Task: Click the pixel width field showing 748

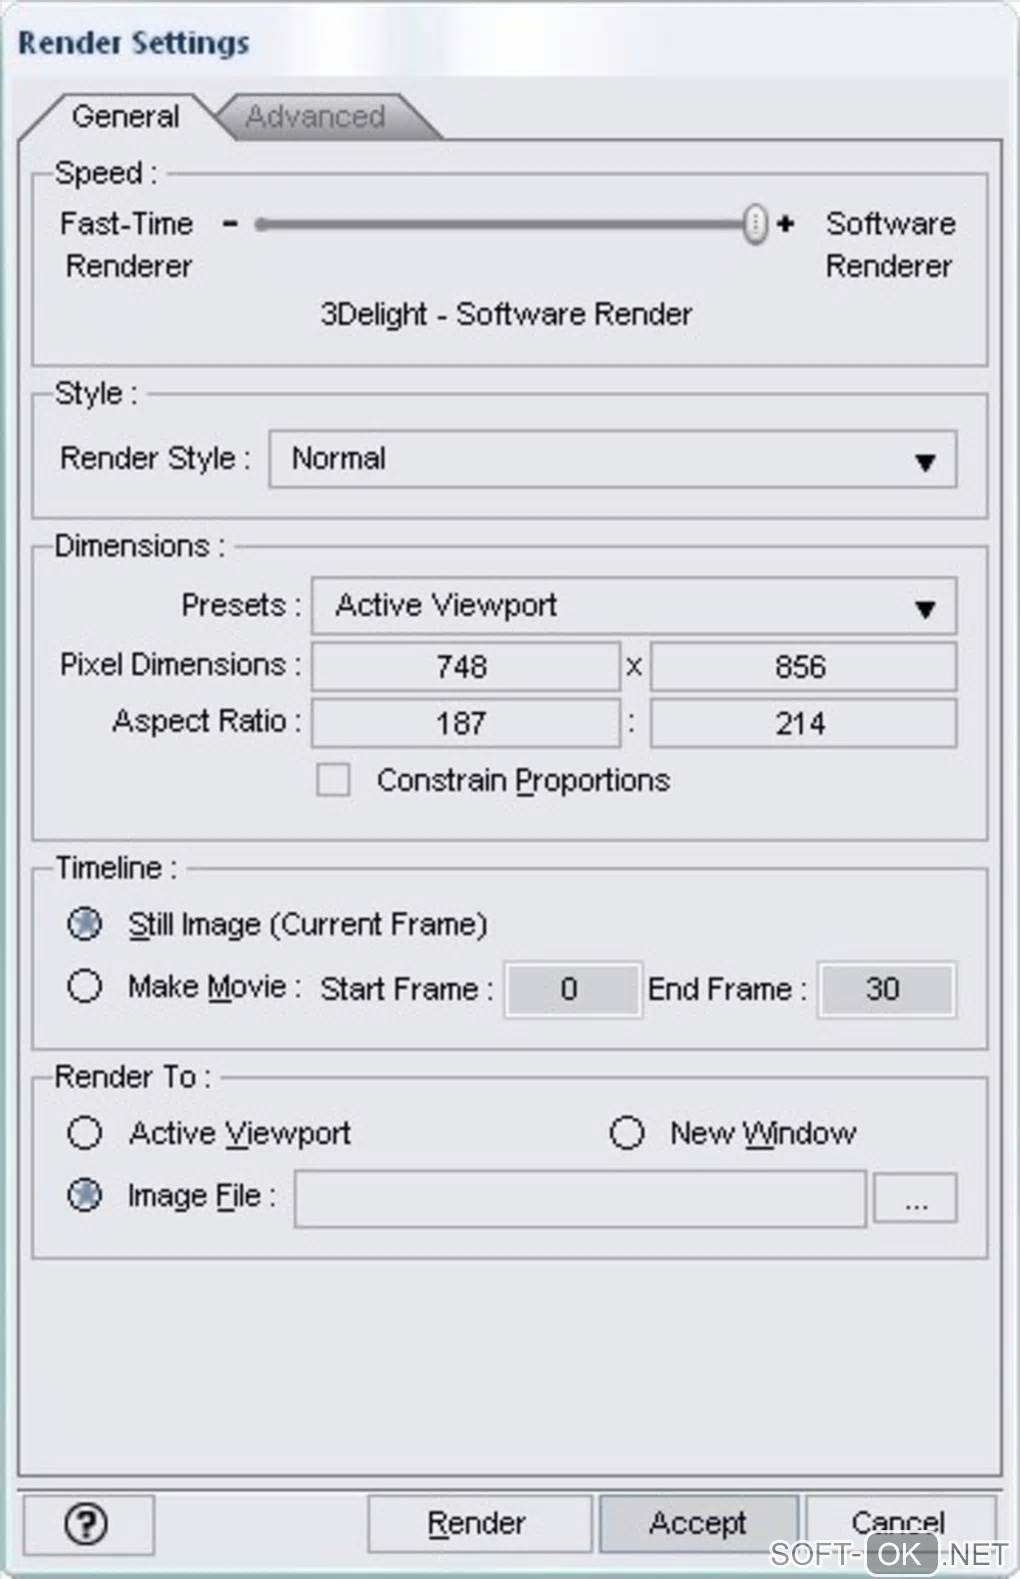Action: (x=465, y=667)
